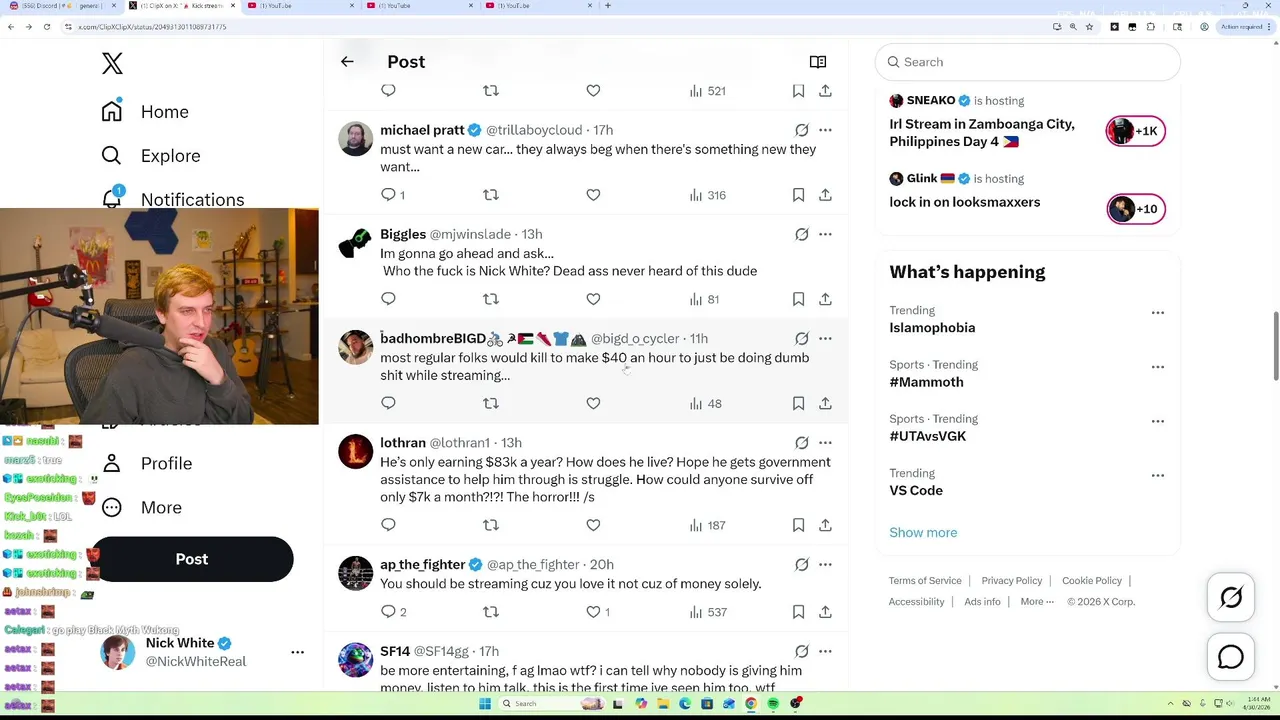Reply to Biggles' post
1280x720 pixels.
(389, 299)
